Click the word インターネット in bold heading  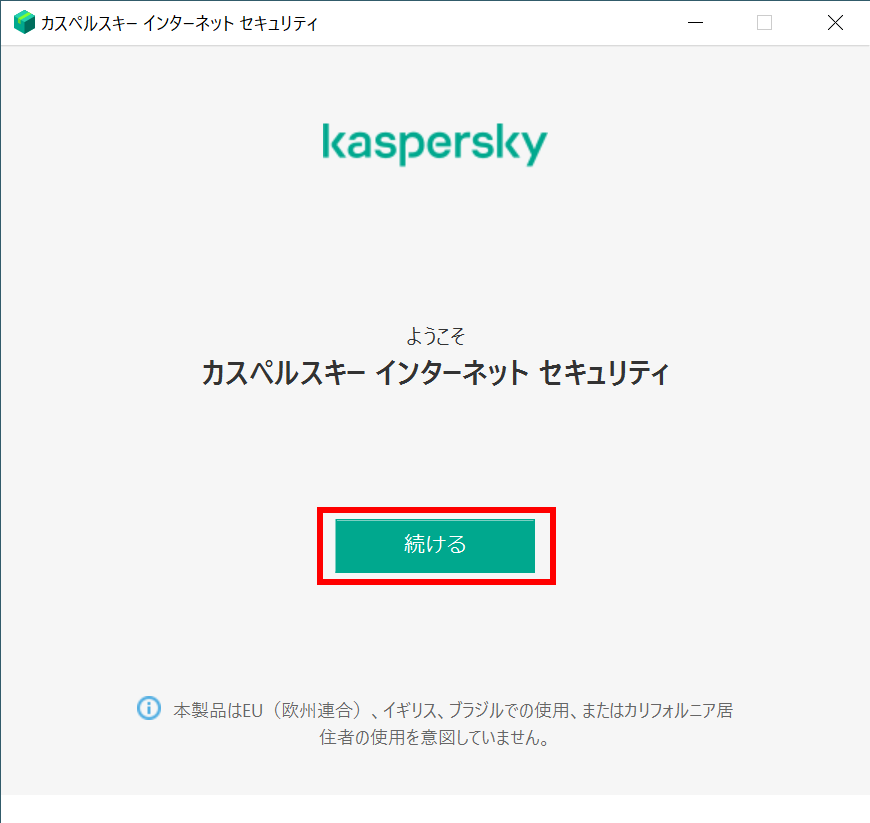pyautogui.click(x=452, y=372)
